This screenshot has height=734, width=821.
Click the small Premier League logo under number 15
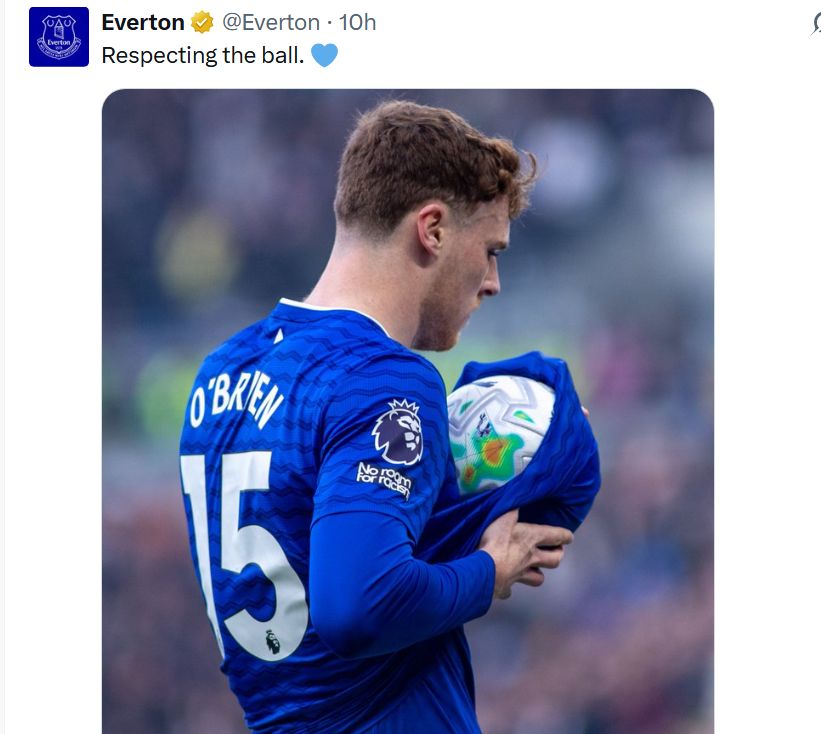pos(273,641)
